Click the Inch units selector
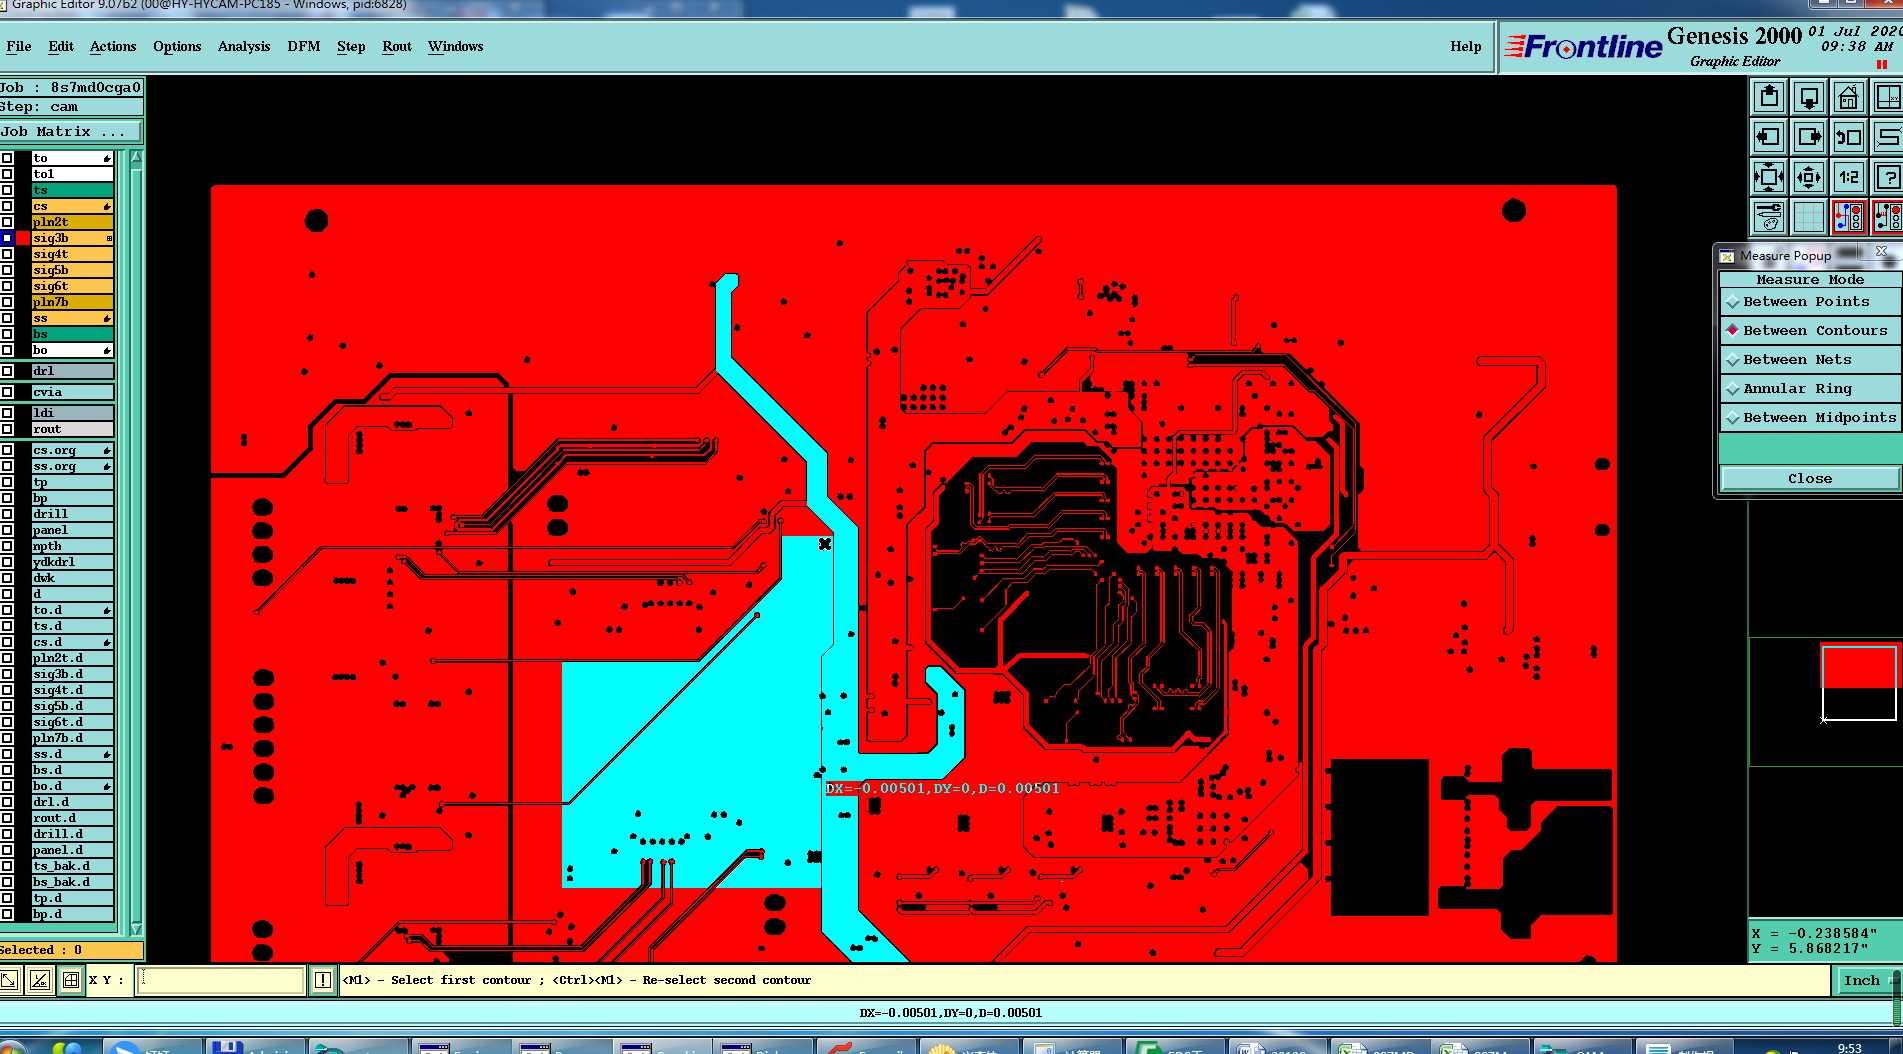 pyautogui.click(x=1866, y=981)
